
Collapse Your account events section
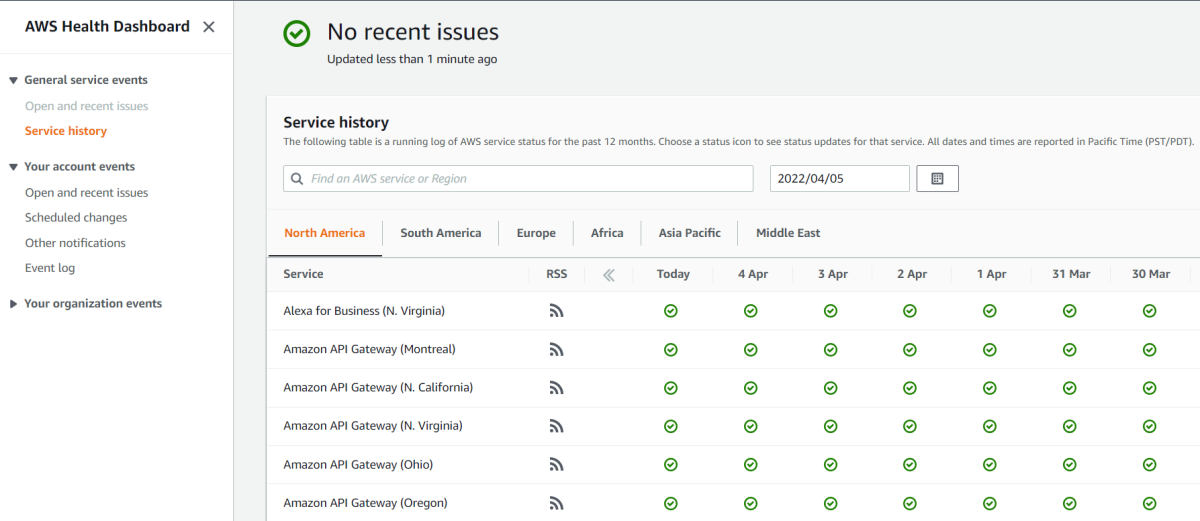(14, 167)
